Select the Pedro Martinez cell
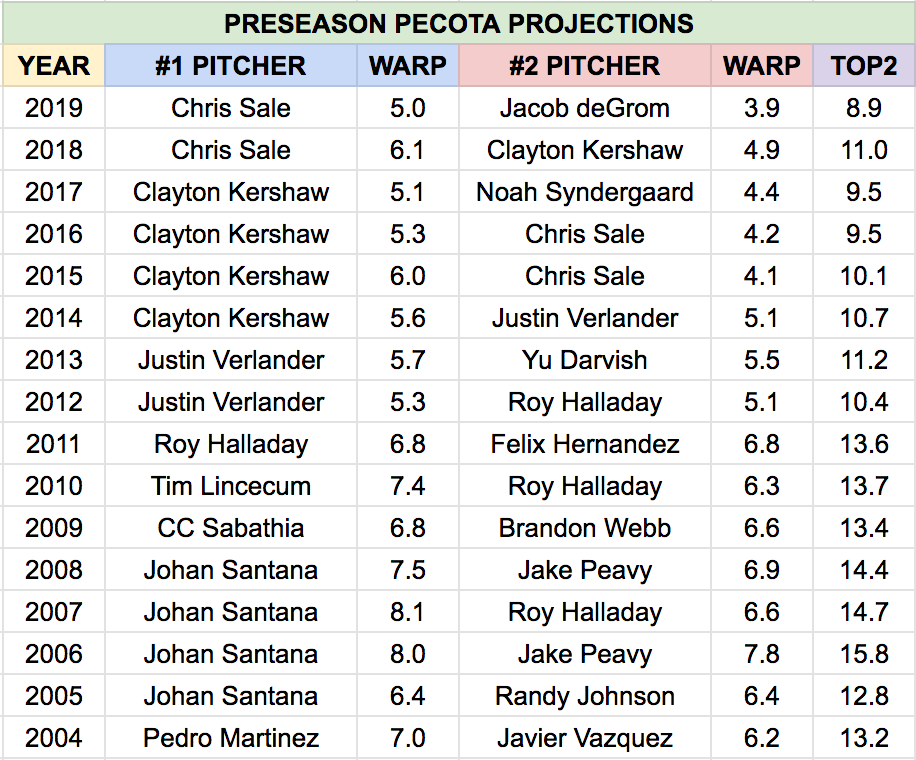 231,738
